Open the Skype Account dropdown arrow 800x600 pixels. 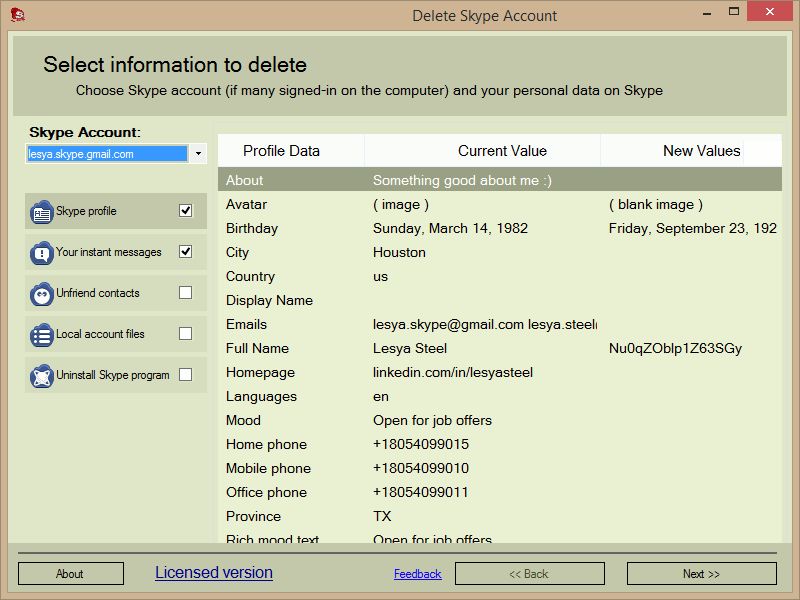[x=198, y=154]
